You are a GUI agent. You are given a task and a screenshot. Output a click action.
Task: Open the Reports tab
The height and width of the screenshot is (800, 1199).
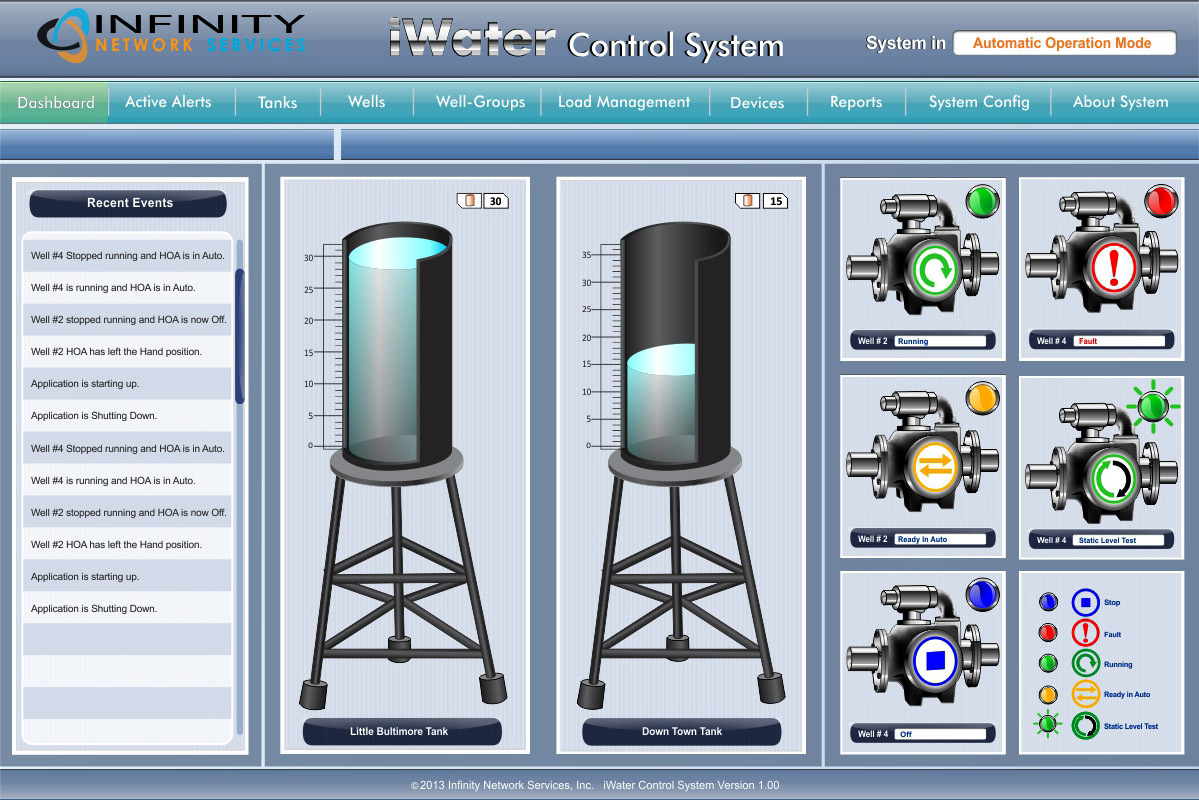coord(856,102)
